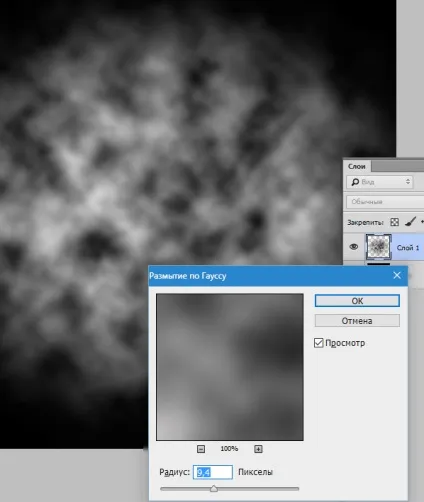
Task: Cancel blur with the Отмена button
Action: (357, 321)
